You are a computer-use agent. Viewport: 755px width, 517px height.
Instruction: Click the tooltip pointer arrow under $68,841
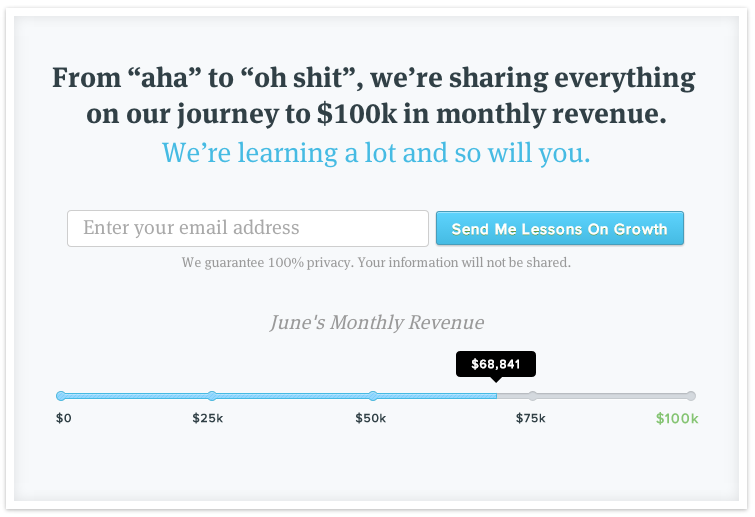tap(496, 380)
